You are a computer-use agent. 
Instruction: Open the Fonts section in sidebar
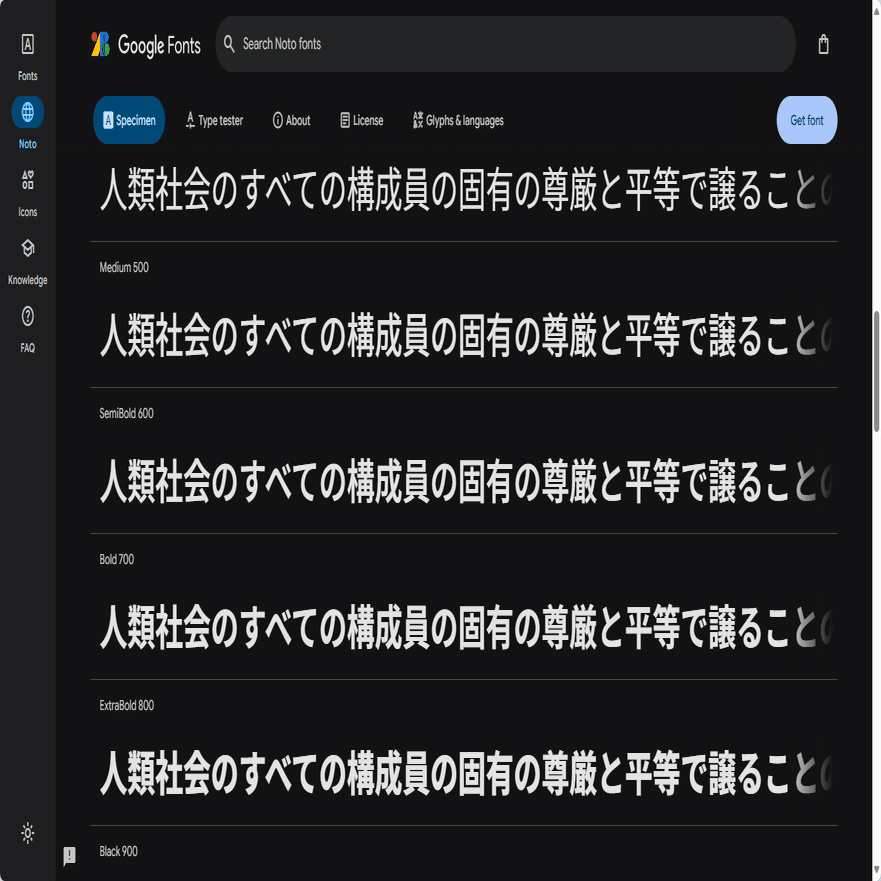click(x=28, y=56)
